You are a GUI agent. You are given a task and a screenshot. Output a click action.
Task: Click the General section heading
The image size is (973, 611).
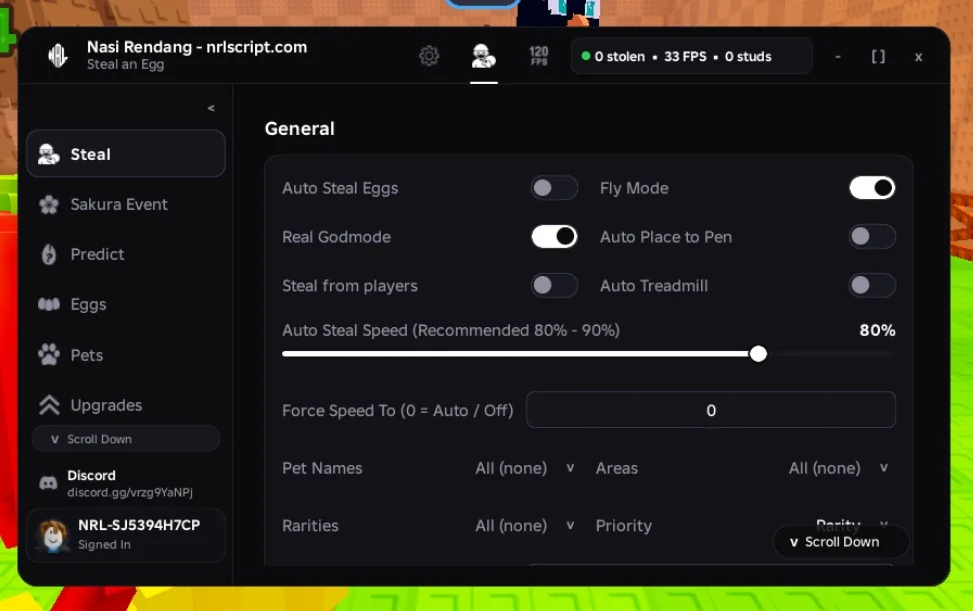(x=300, y=128)
